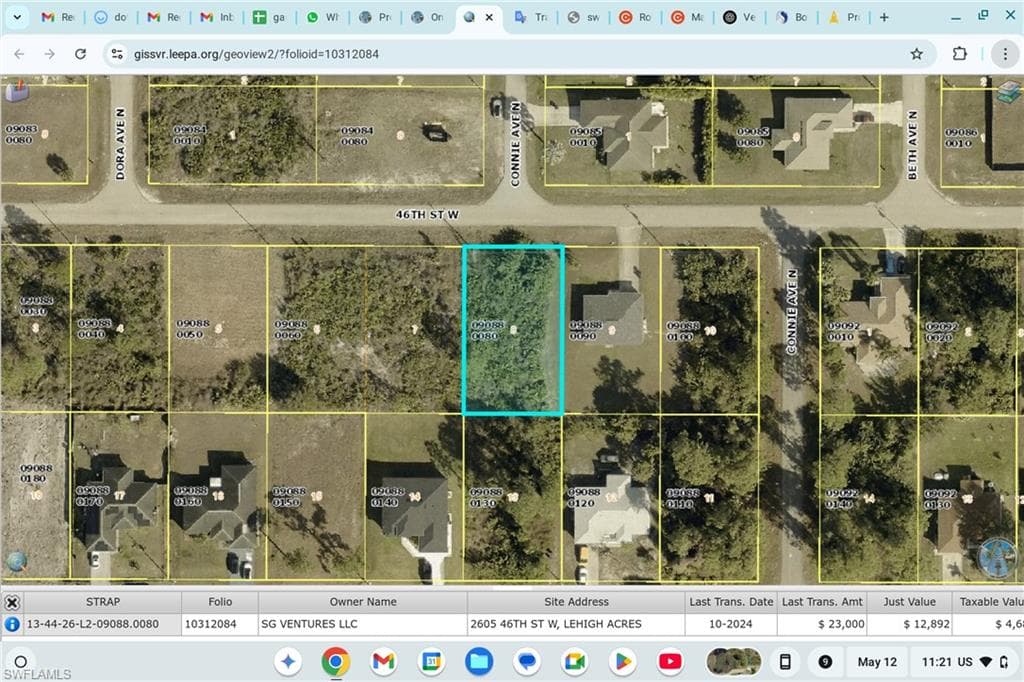
Task: Open the tab search dropdown arrow
Action: tap(17, 18)
